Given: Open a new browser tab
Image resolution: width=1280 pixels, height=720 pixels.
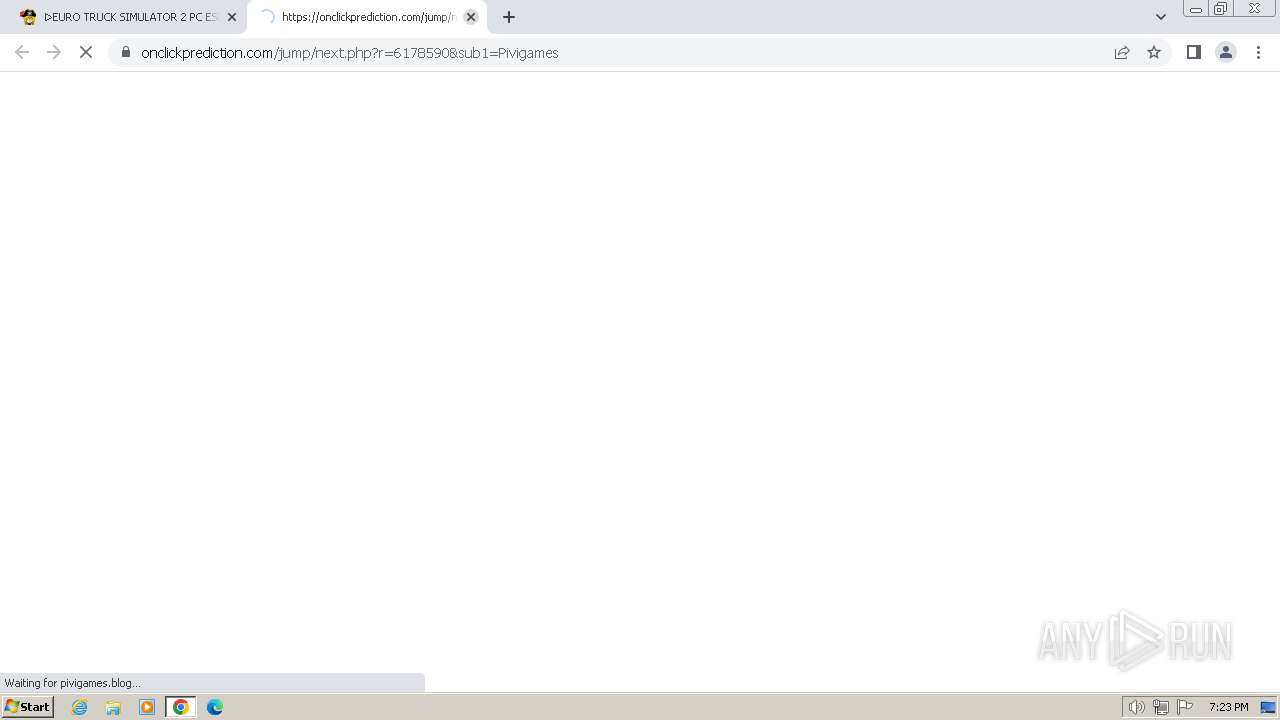Looking at the screenshot, I should coord(509,17).
